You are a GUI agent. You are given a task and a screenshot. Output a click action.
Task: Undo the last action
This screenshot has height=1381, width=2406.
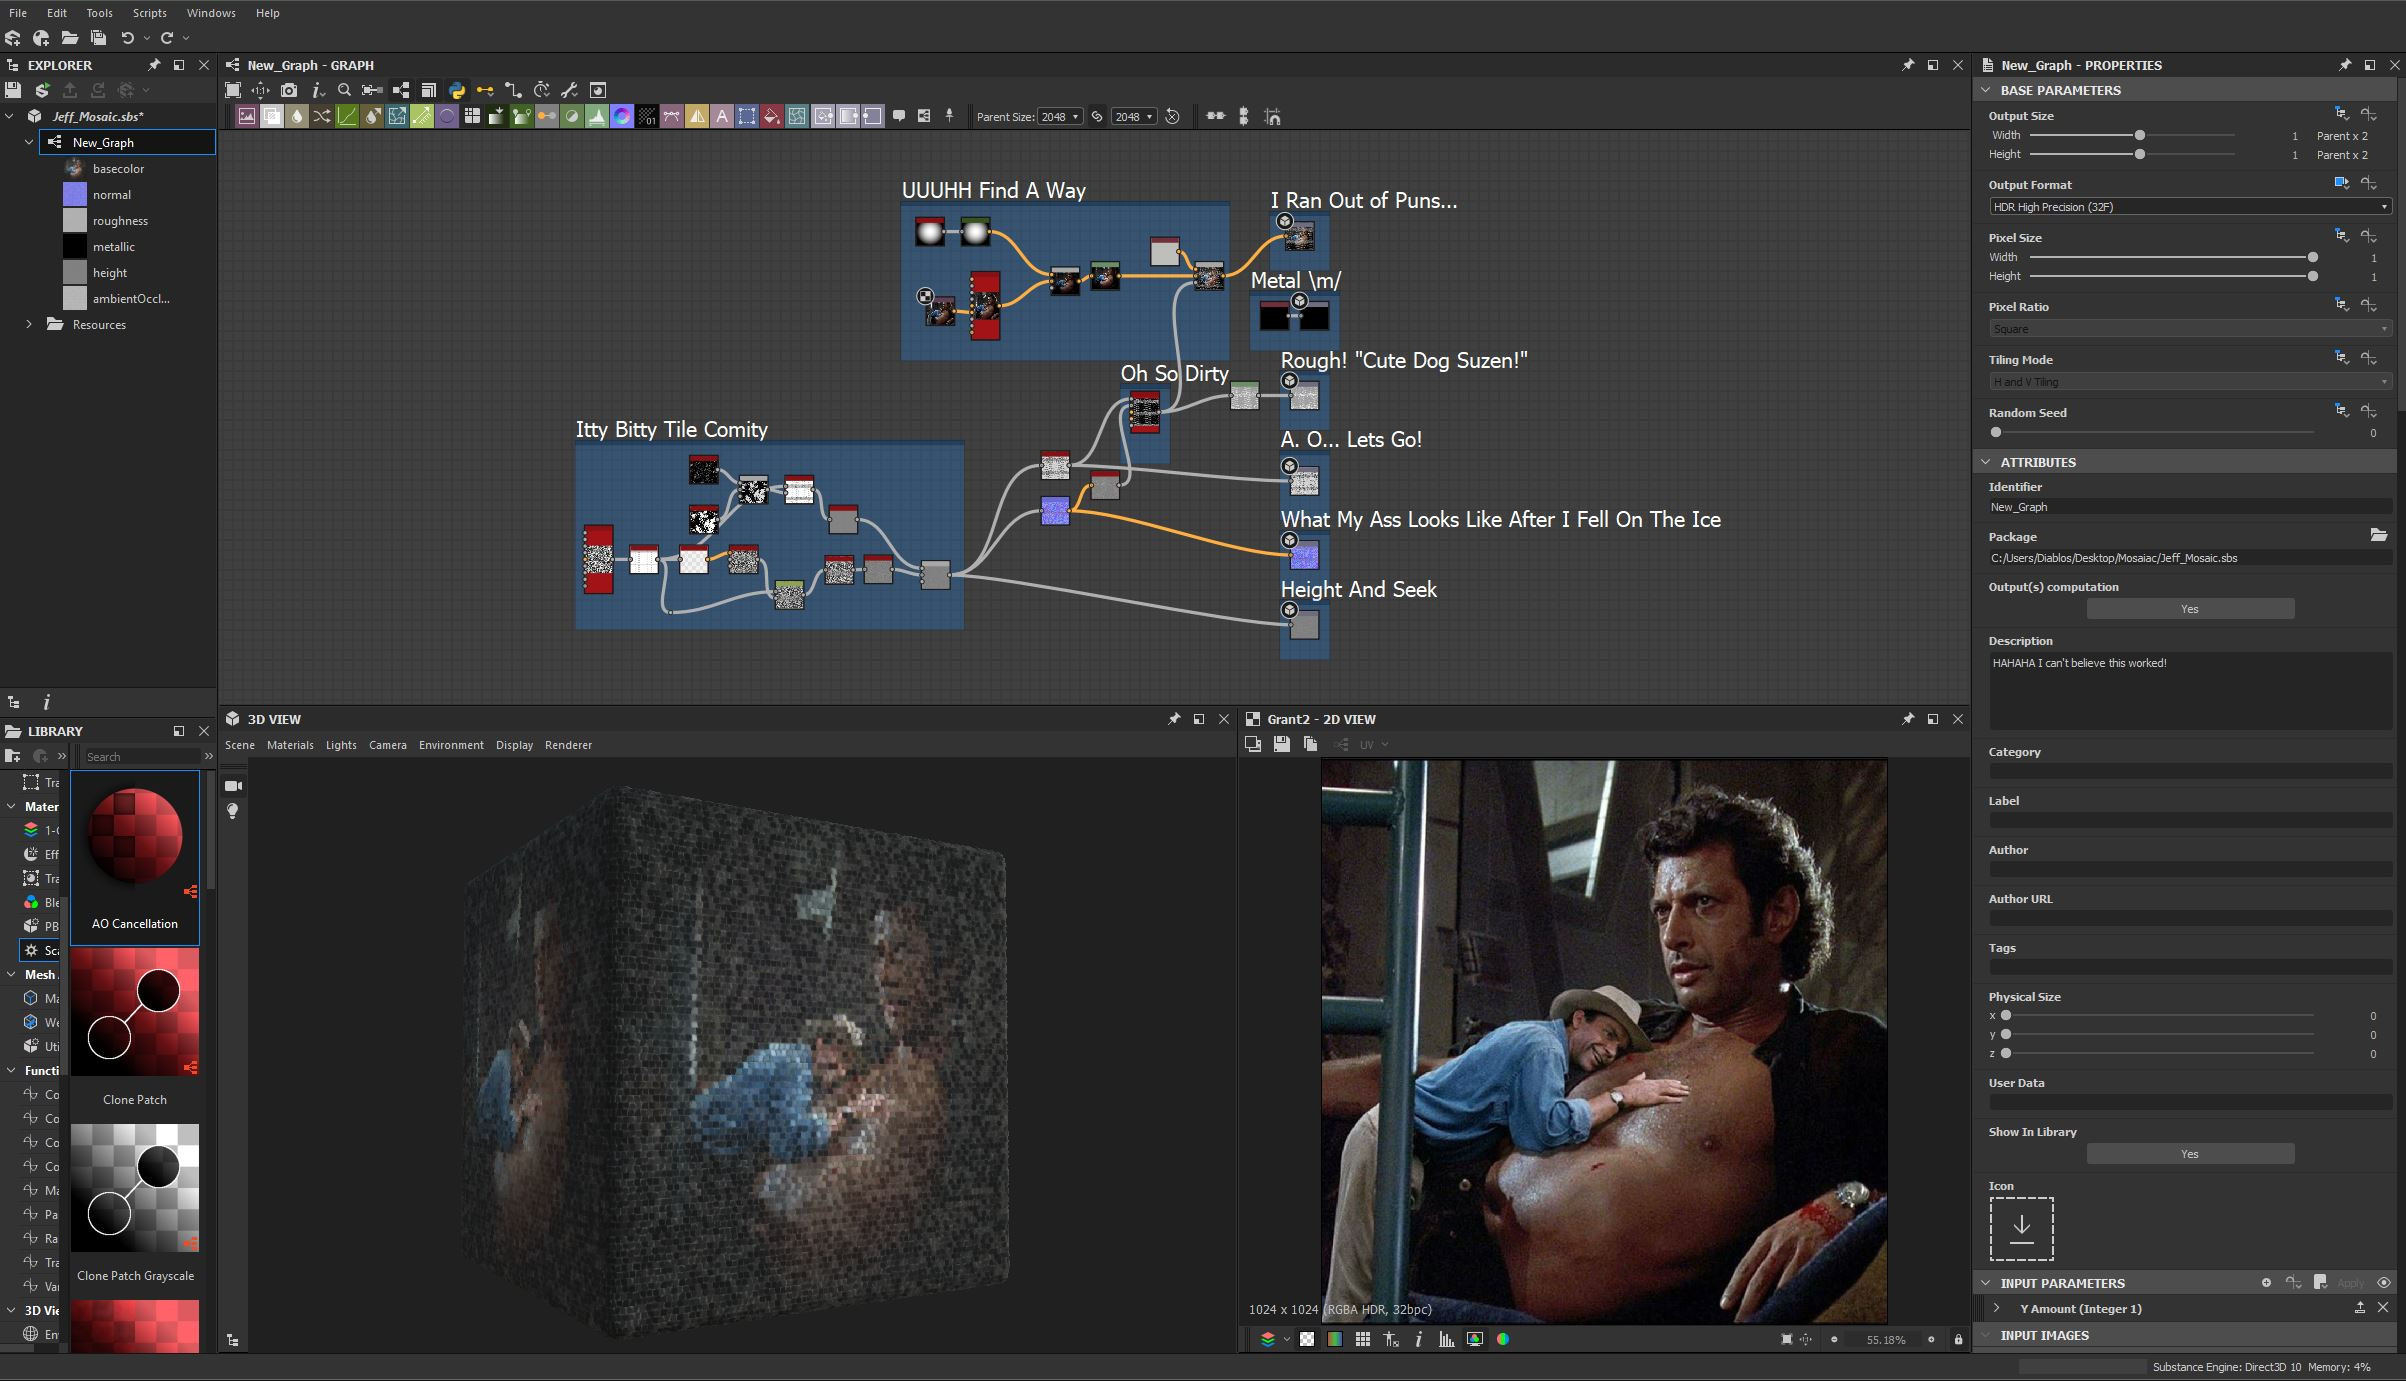[127, 38]
